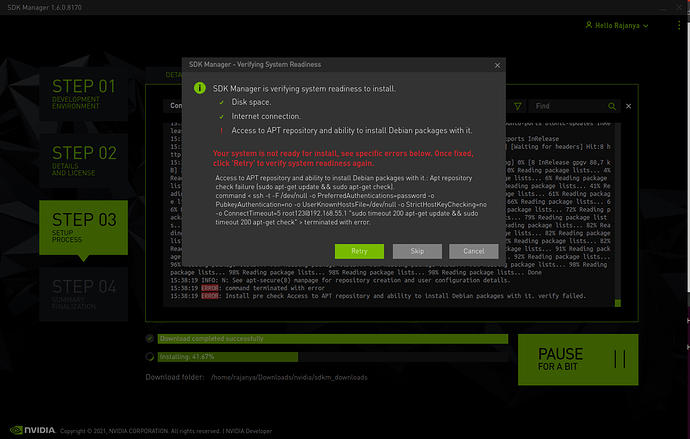The width and height of the screenshot is (690, 439).
Task: Click the Disk space checkmark icon
Action: pyautogui.click(x=222, y=102)
